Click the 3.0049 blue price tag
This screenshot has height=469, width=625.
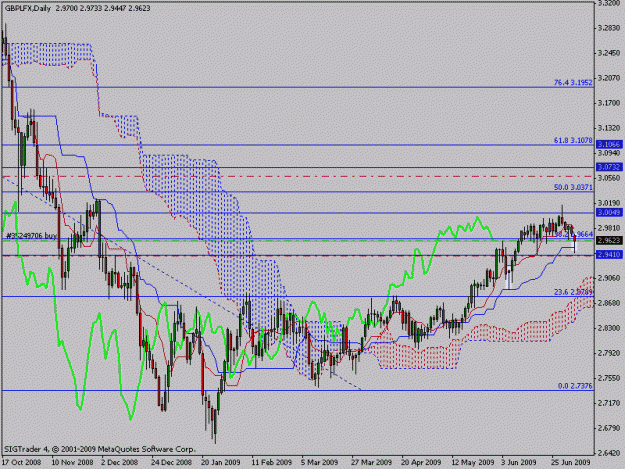(x=609, y=212)
